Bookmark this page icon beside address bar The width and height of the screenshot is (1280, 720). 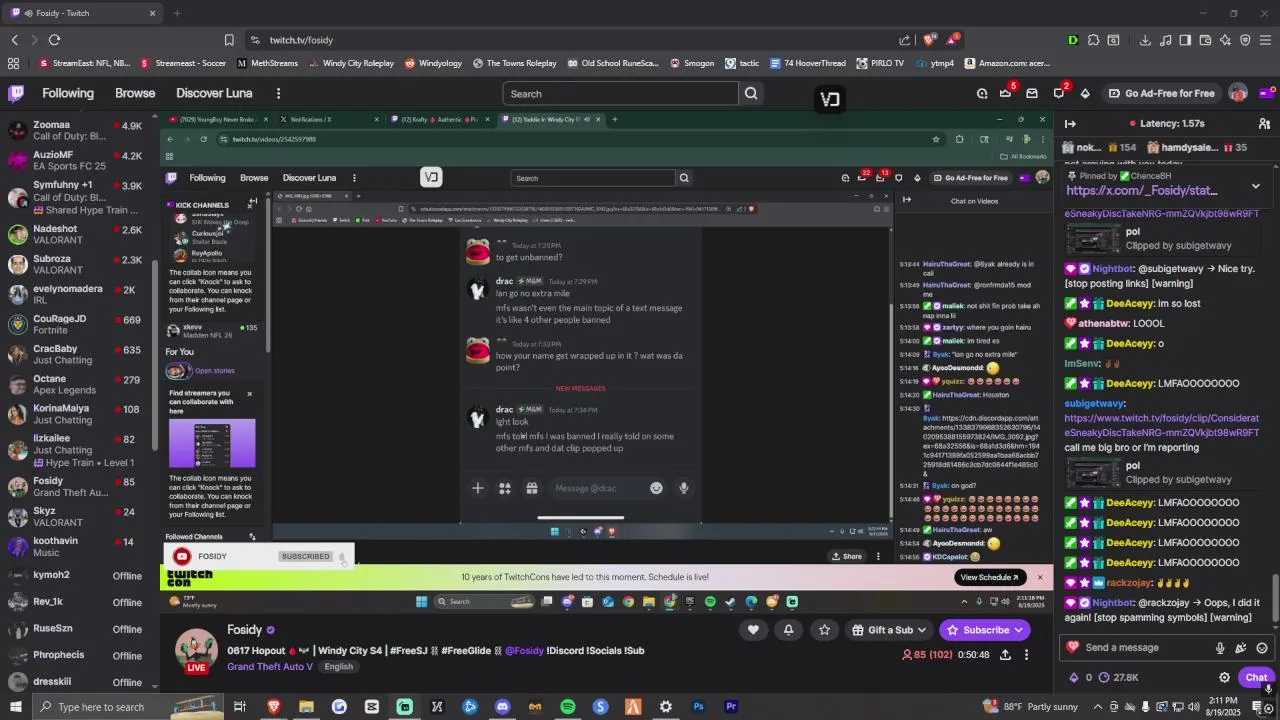(229, 40)
